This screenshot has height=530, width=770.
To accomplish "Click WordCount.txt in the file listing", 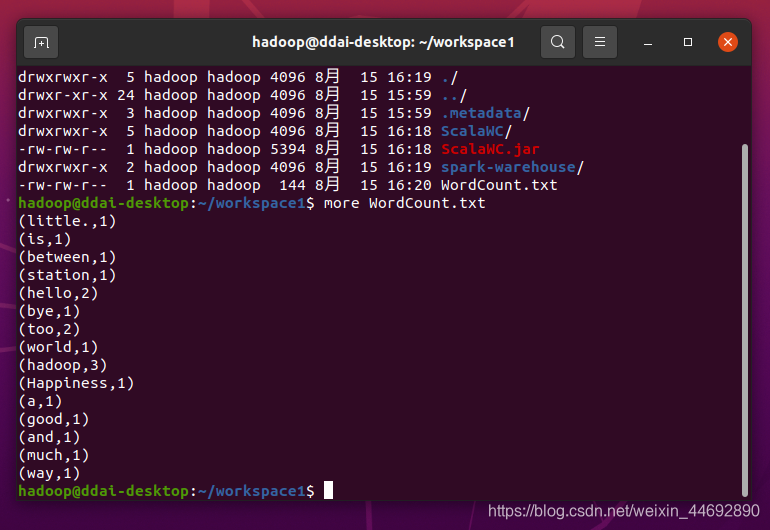I will tap(499, 185).
